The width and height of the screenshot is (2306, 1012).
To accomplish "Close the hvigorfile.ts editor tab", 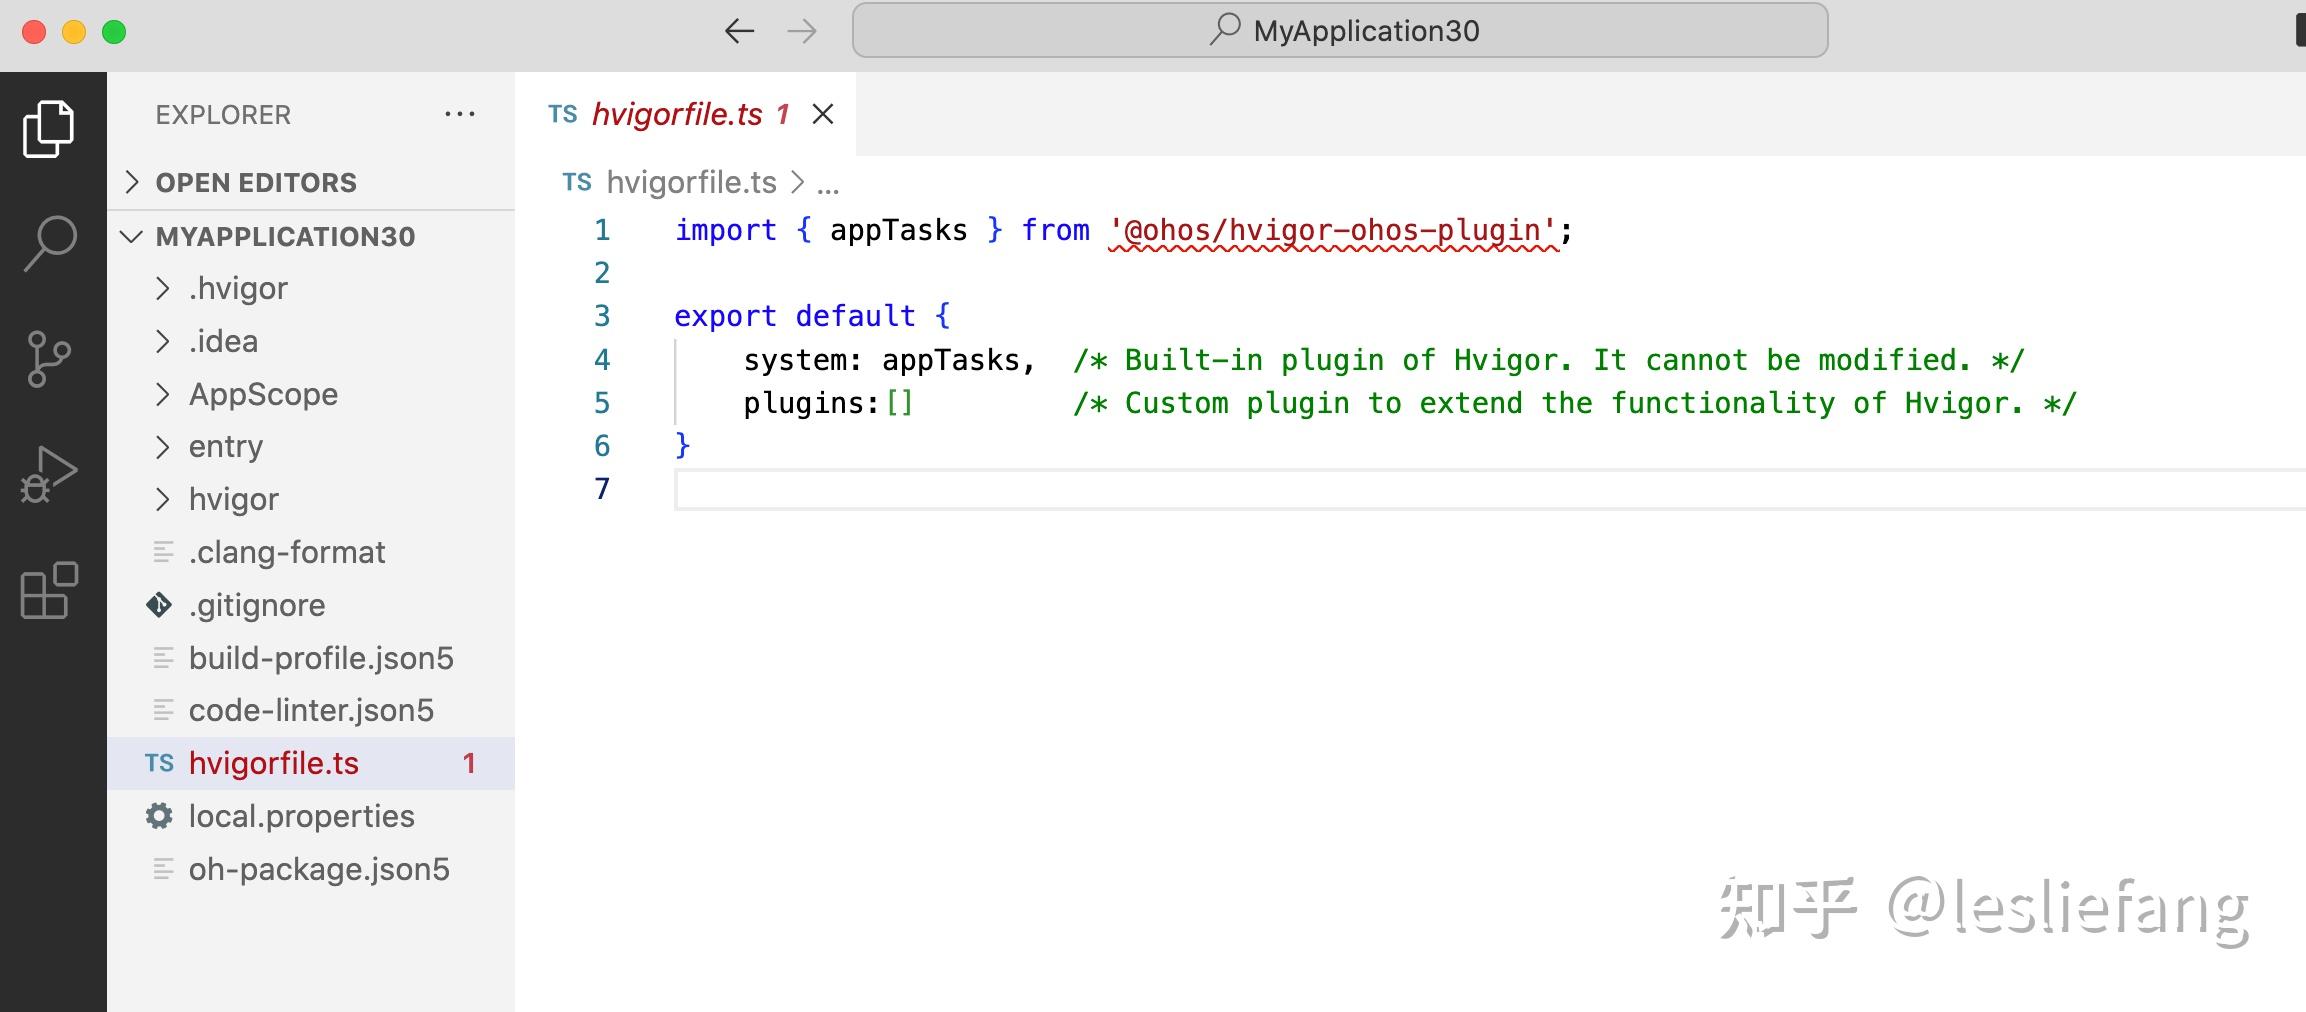I will point(823,114).
